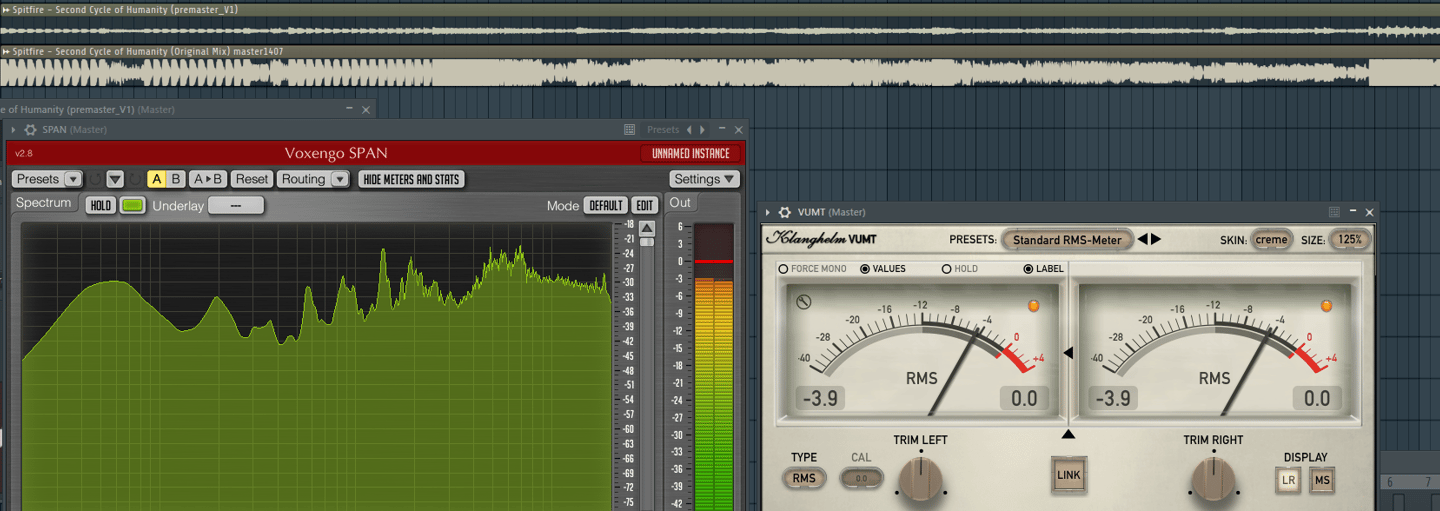
Task: Open the VUMT detailed settings grid icon
Action: point(1334,213)
